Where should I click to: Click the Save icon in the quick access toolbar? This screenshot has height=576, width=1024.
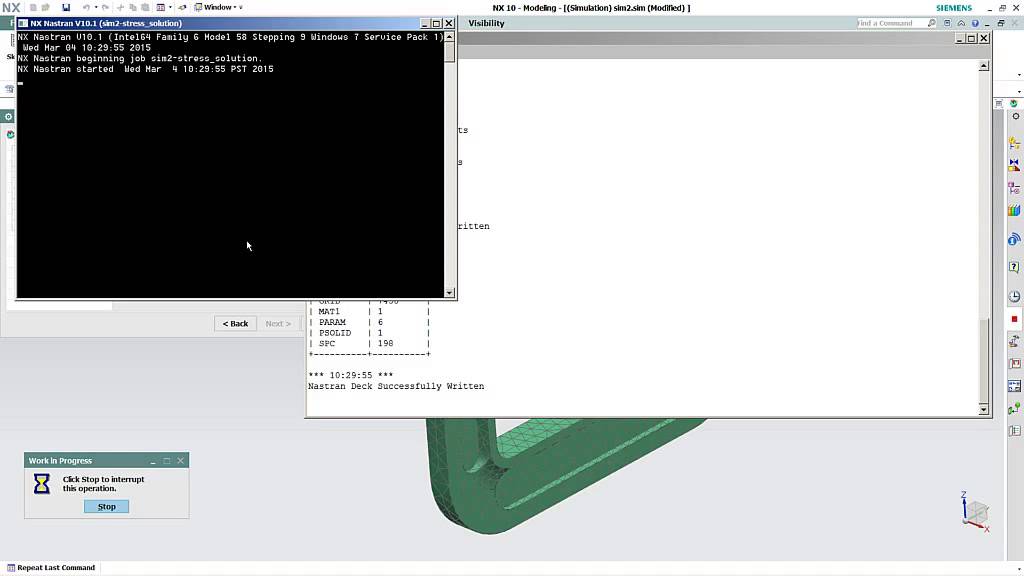pyautogui.click(x=66, y=7)
